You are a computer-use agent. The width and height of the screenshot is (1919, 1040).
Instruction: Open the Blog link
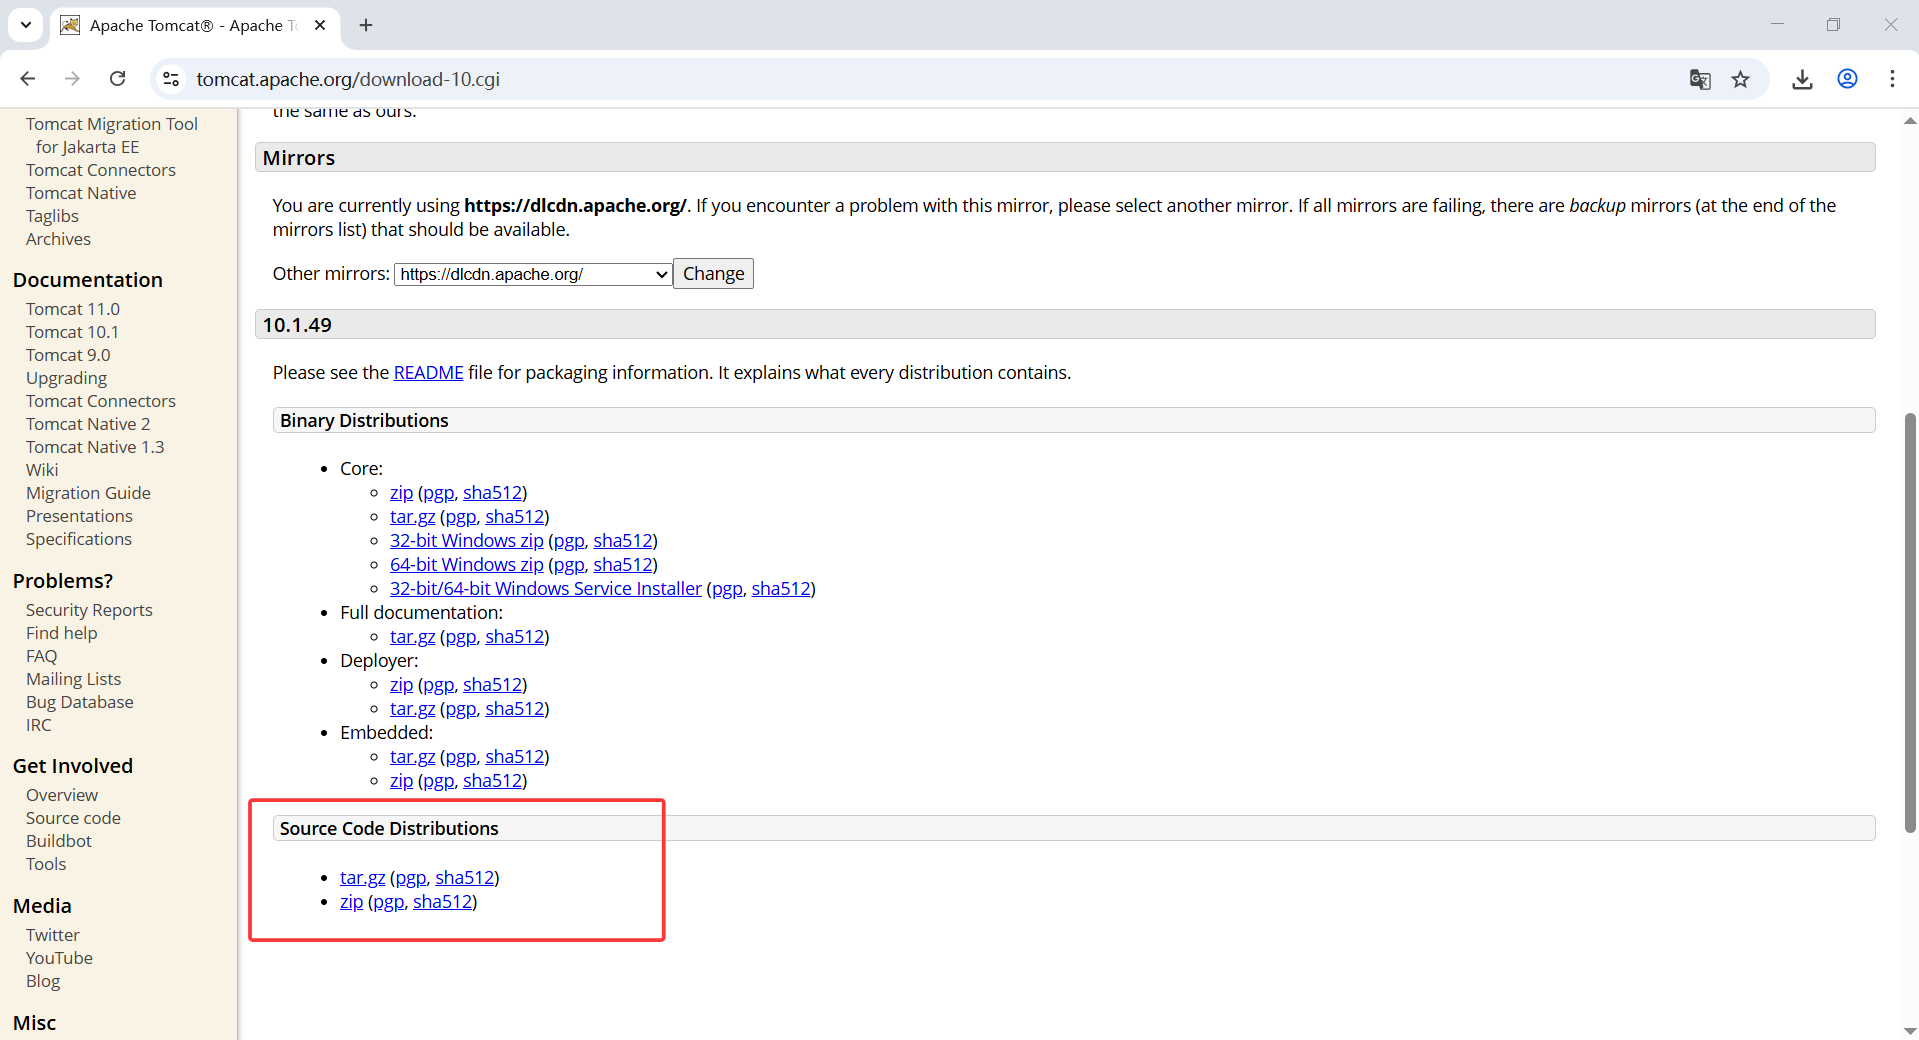pyautogui.click(x=43, y=981)
